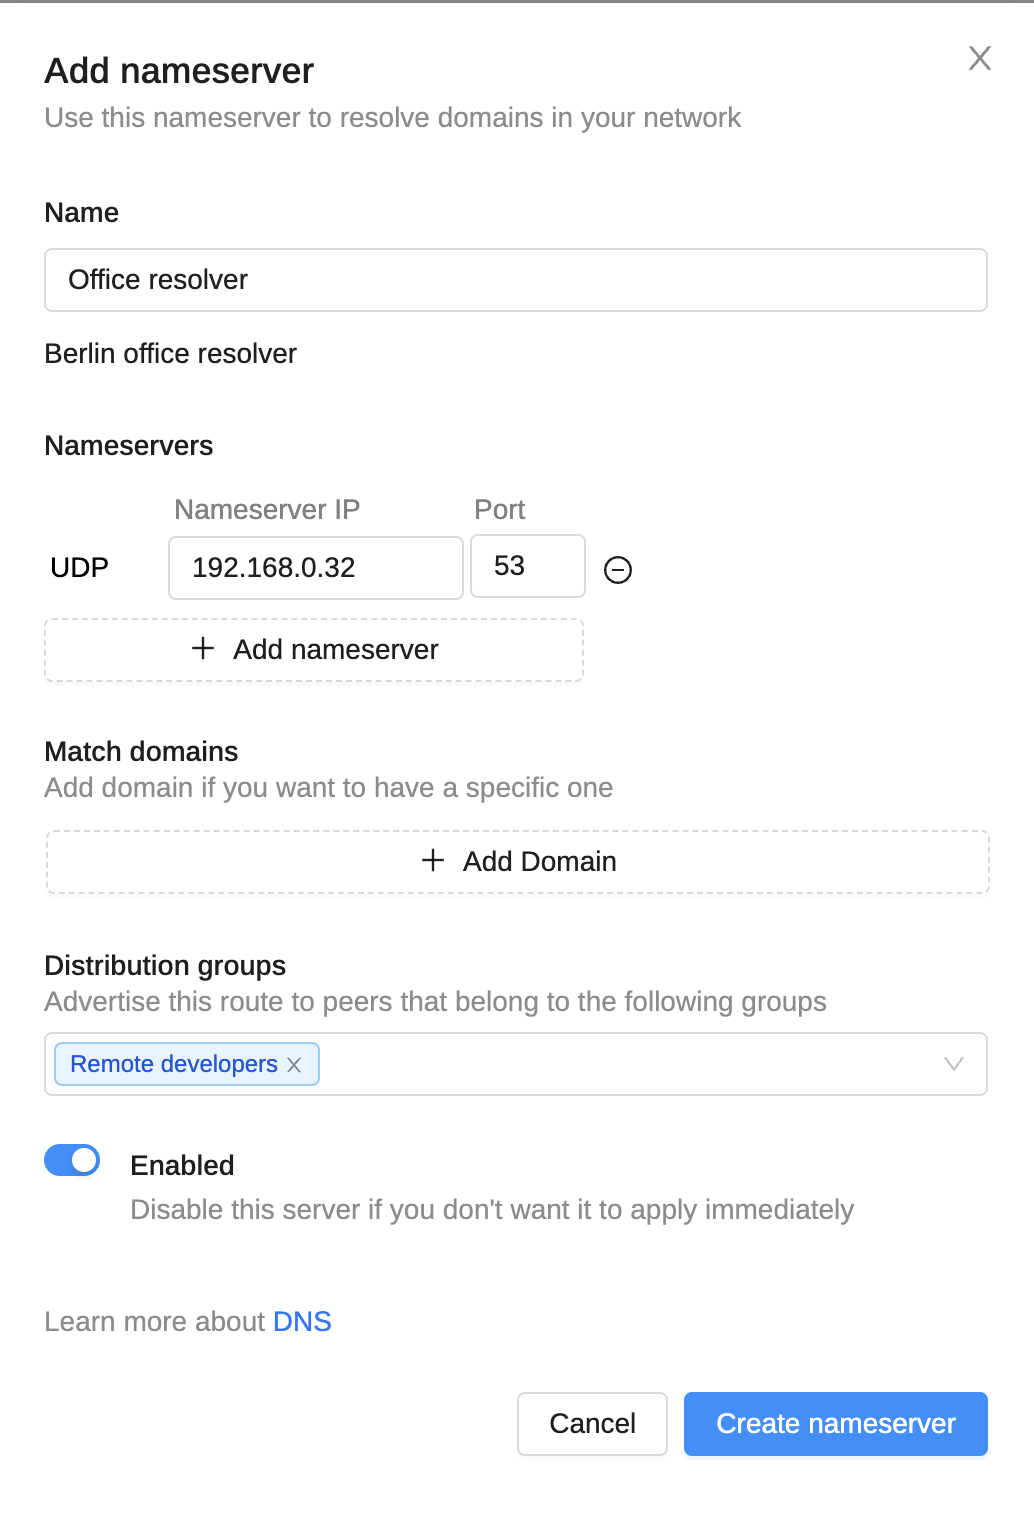The image size is (1034, 1518).
Task: Toggle the Enabled switch off
Action: coord(72,1160)
